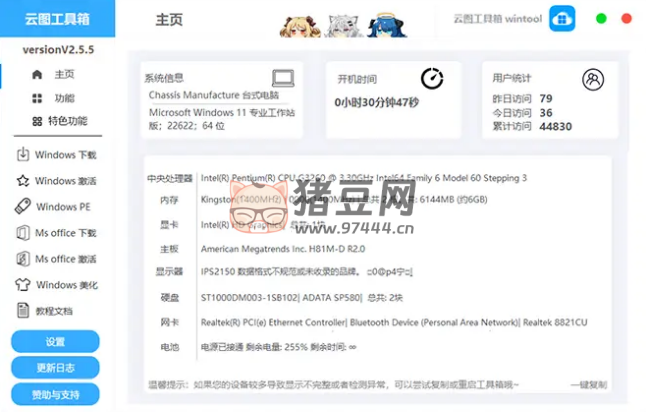Screen dimensions: 646x412
Task: Click the 昨日访问 79 row
Action: pos(522,98)
